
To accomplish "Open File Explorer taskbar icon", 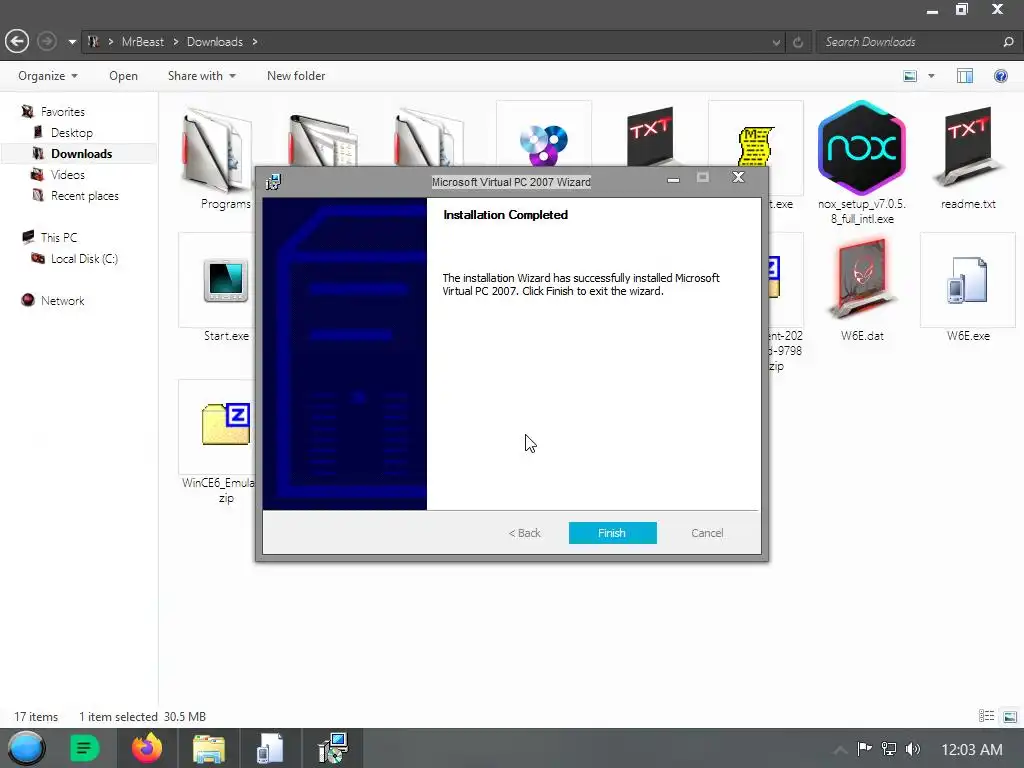I will (x=209, y=748).
